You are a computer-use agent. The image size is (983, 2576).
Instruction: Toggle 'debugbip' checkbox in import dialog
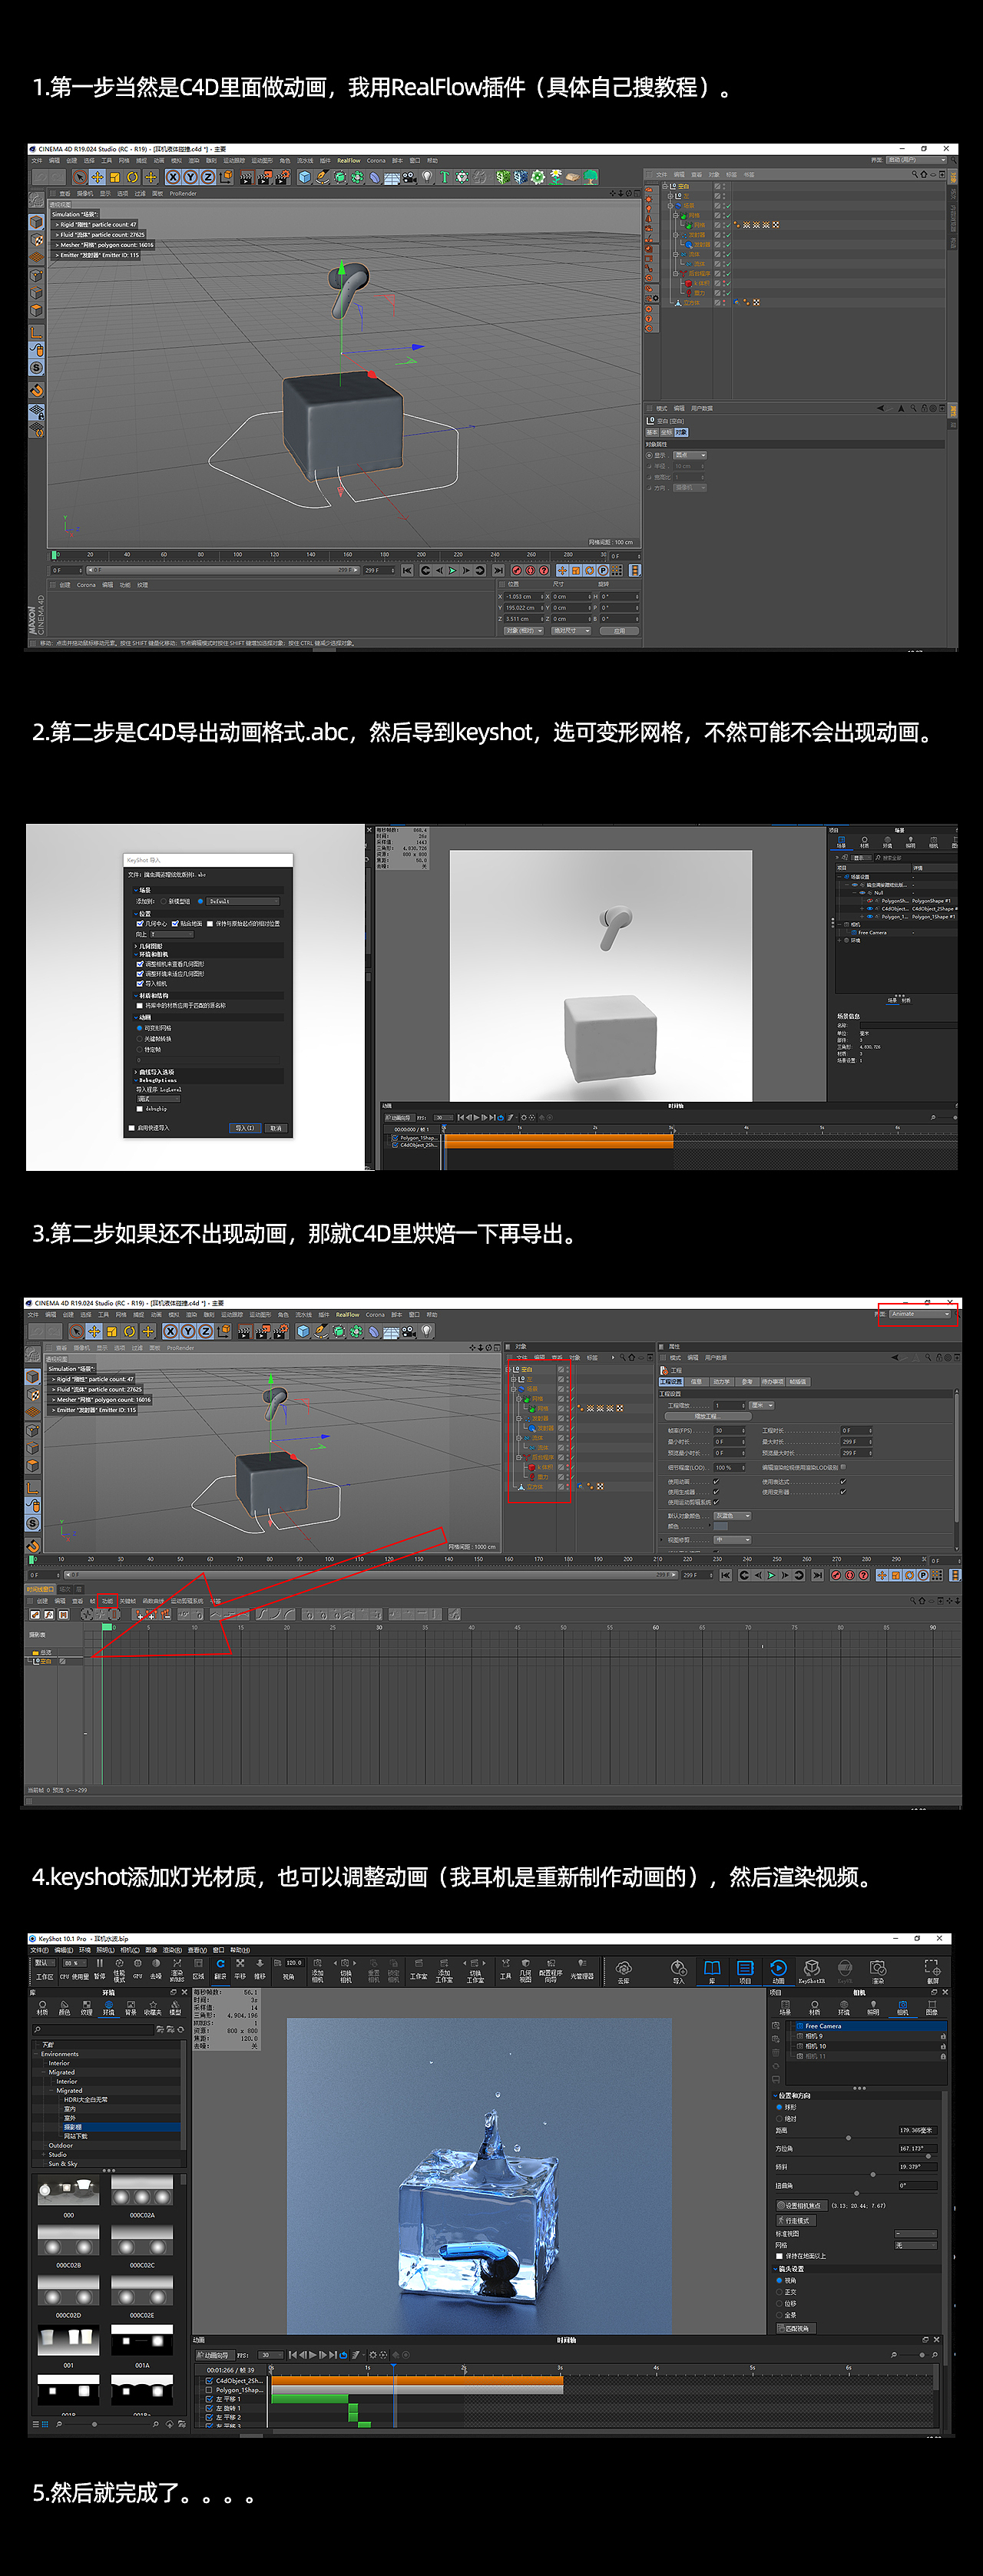click(x=140, y=1109)
